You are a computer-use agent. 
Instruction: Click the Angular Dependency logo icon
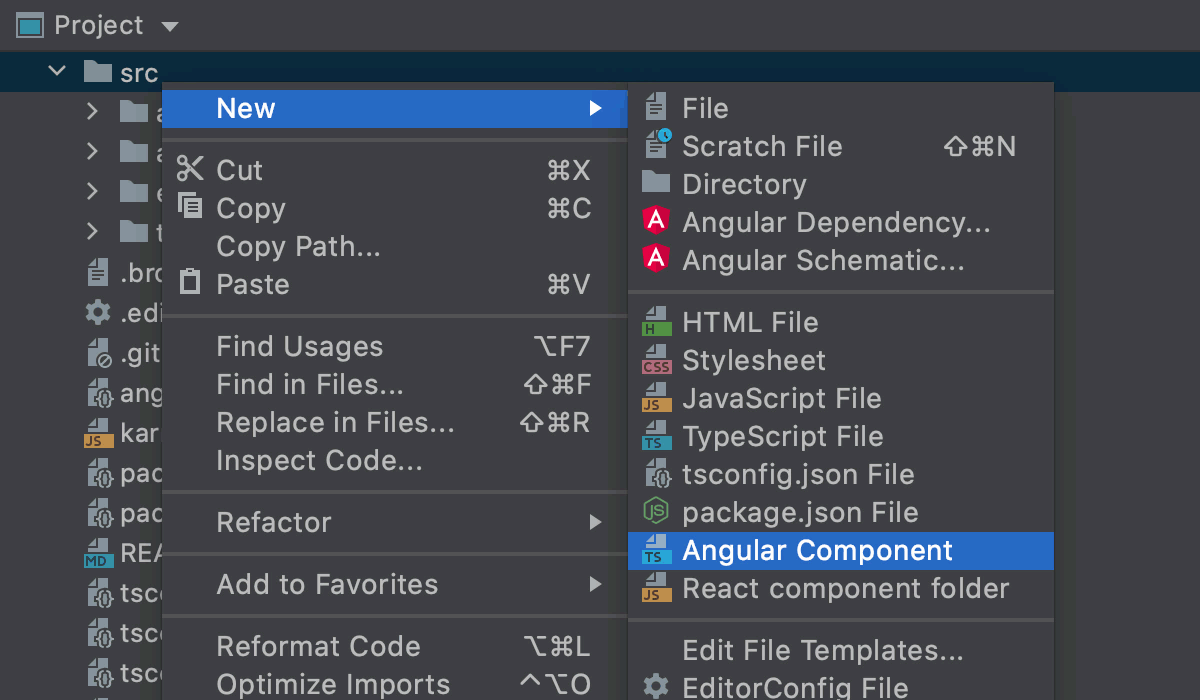point(656,221)
